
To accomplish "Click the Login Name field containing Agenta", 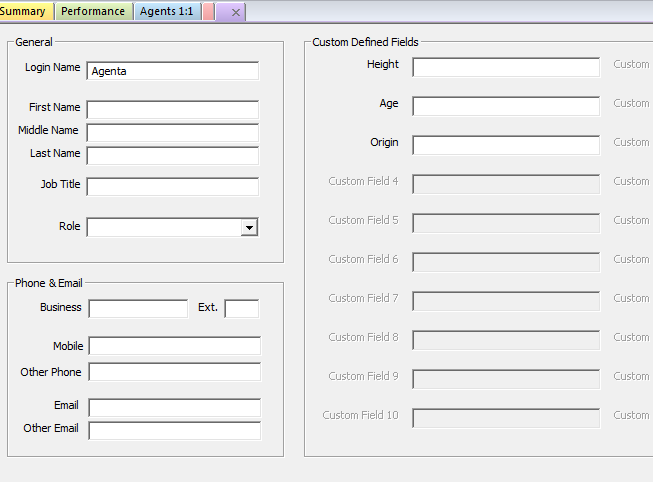I will click(172, 71).
